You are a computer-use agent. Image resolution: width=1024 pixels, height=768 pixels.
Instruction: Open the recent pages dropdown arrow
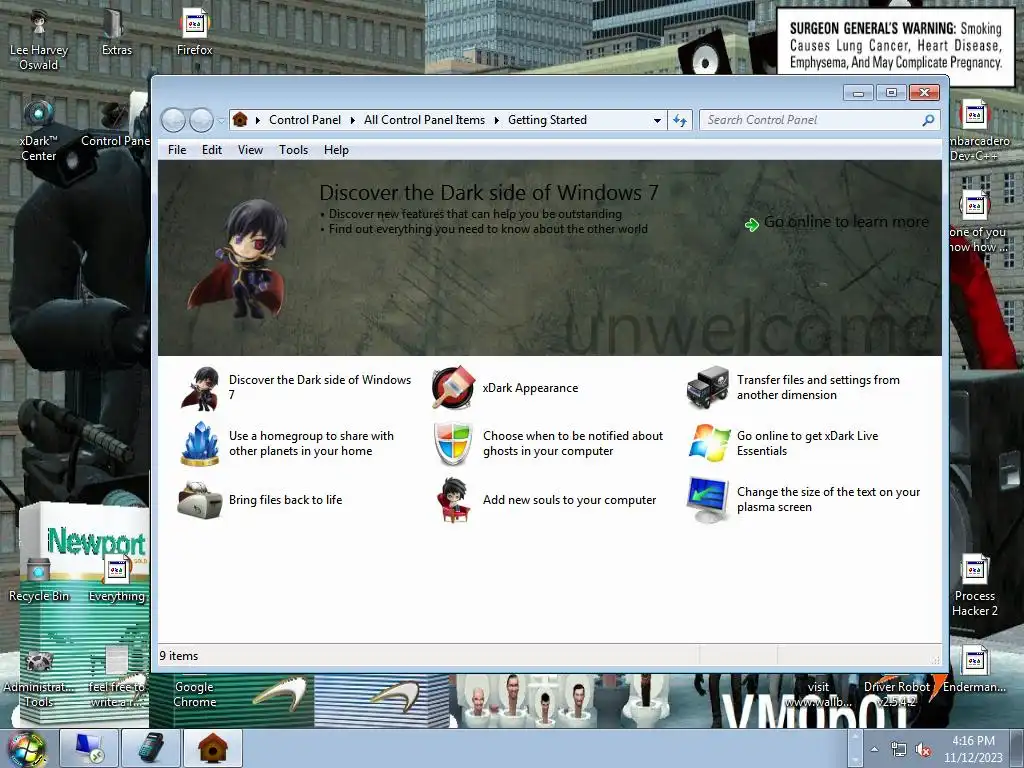pyautogui.click(x=221, y=121)
